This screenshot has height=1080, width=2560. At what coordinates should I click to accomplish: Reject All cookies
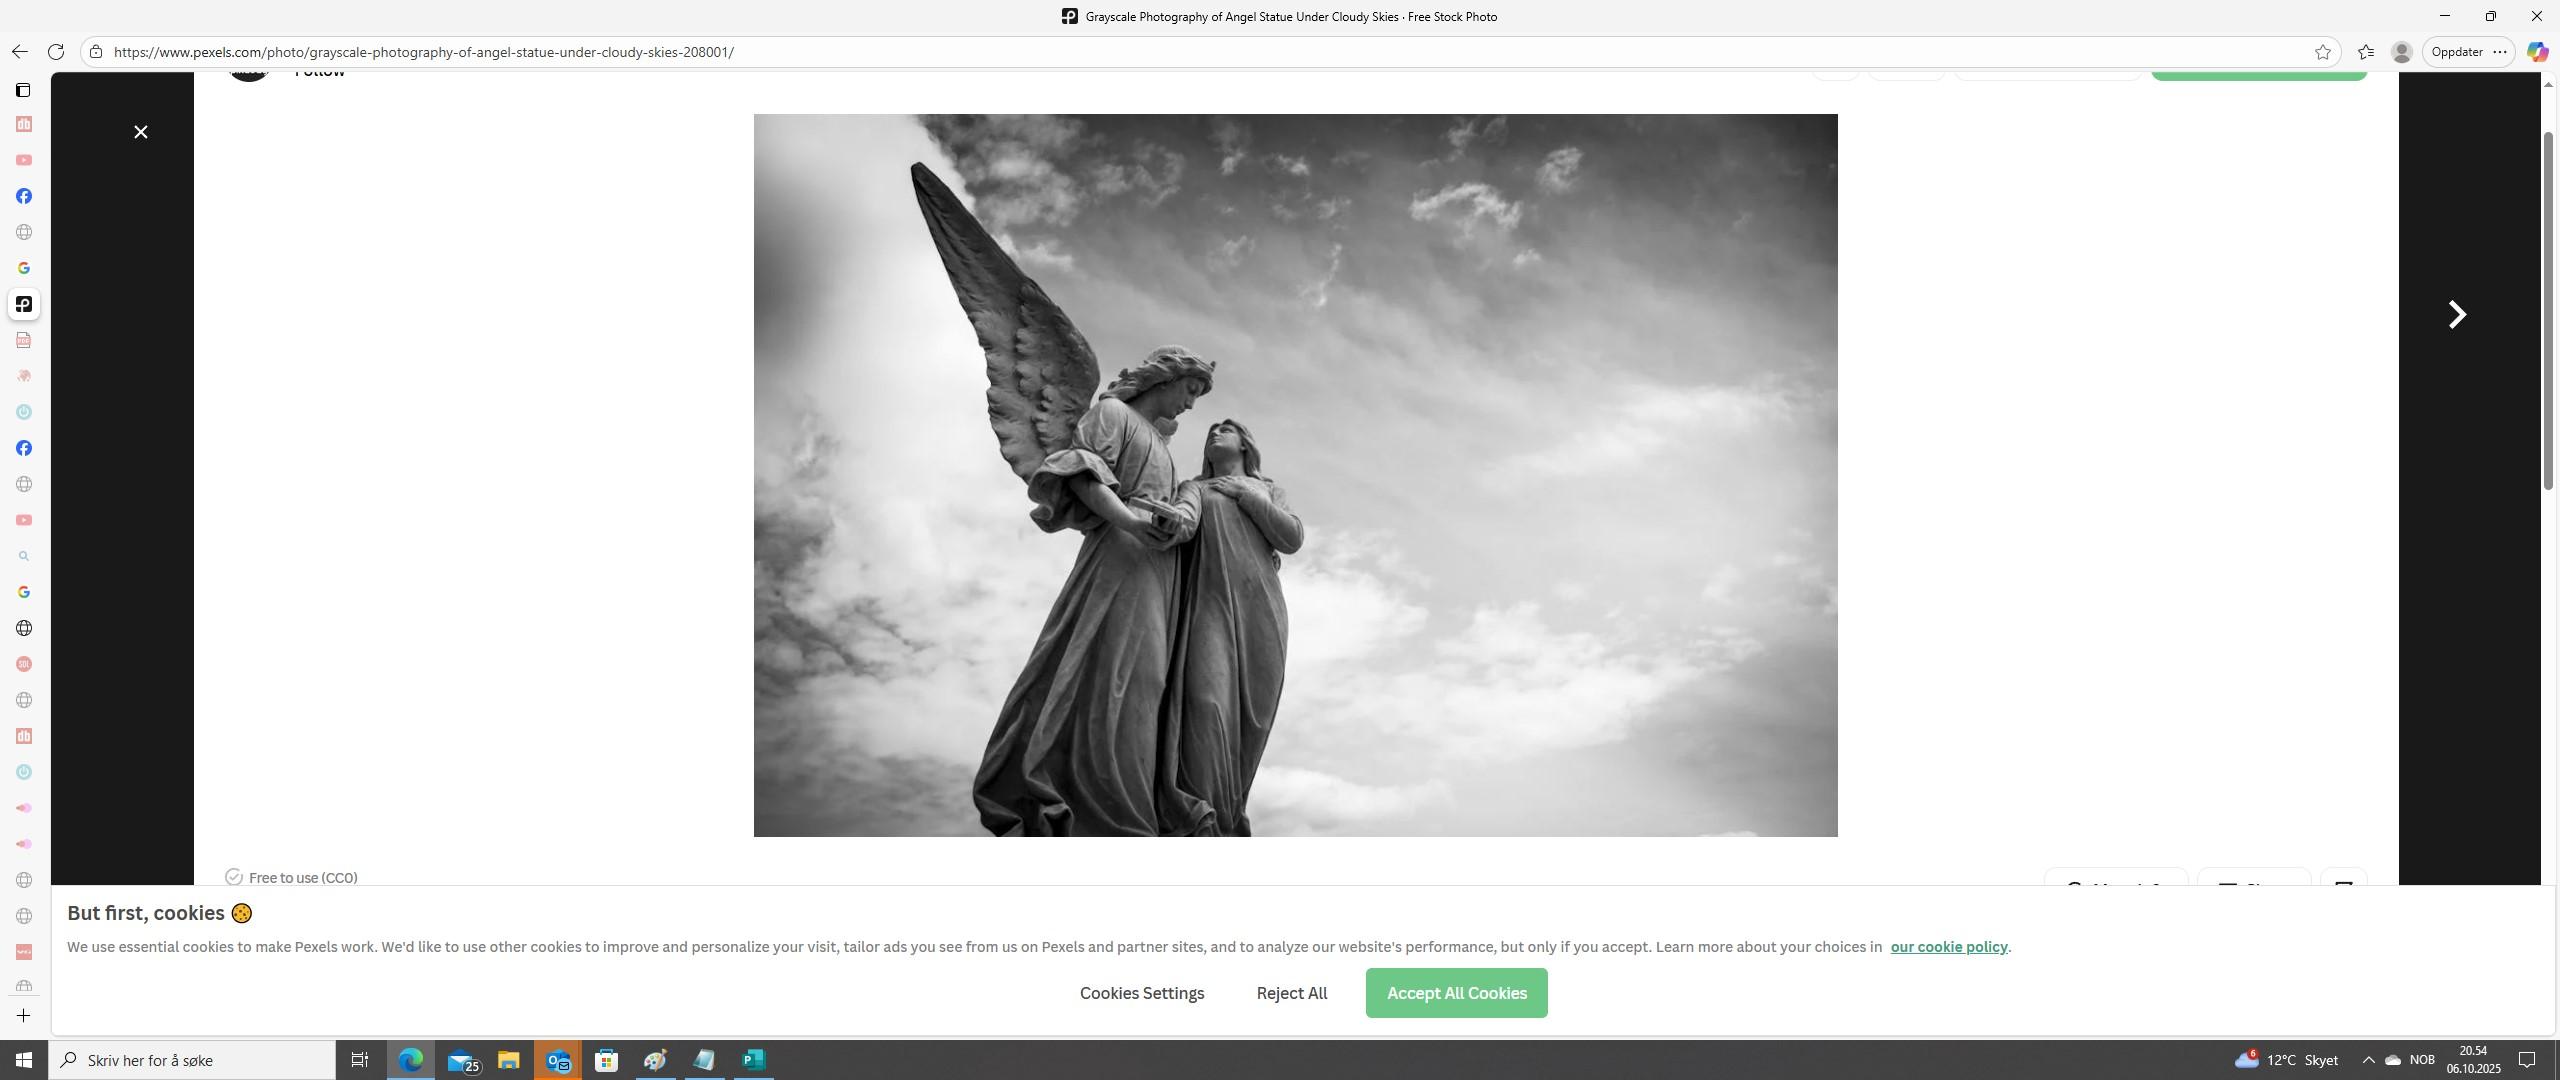[1291, 993]
